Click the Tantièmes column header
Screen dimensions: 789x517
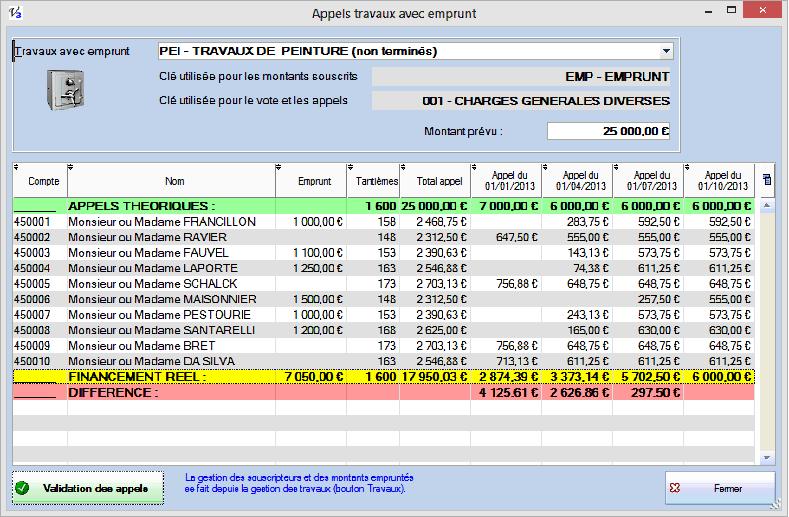pyautogui.click(x=373, y=181)
